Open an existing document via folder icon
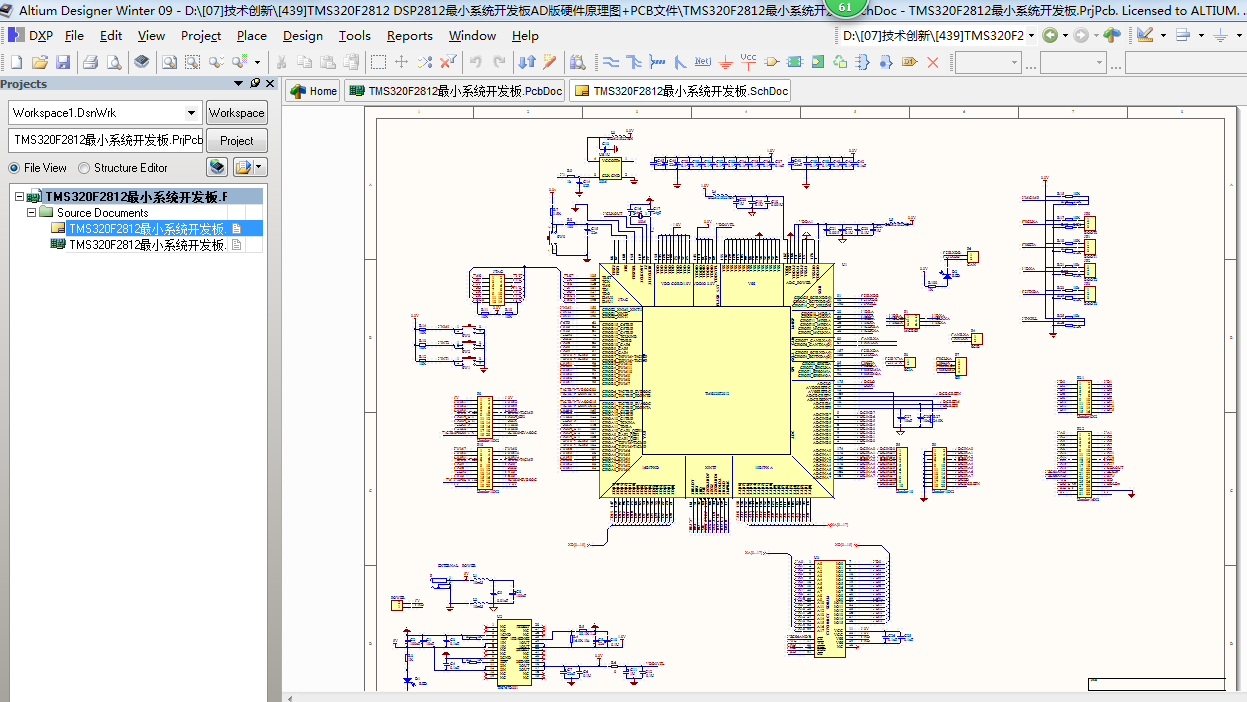Viewport: 1247px width, 702px height. click(x=40, y=62)
